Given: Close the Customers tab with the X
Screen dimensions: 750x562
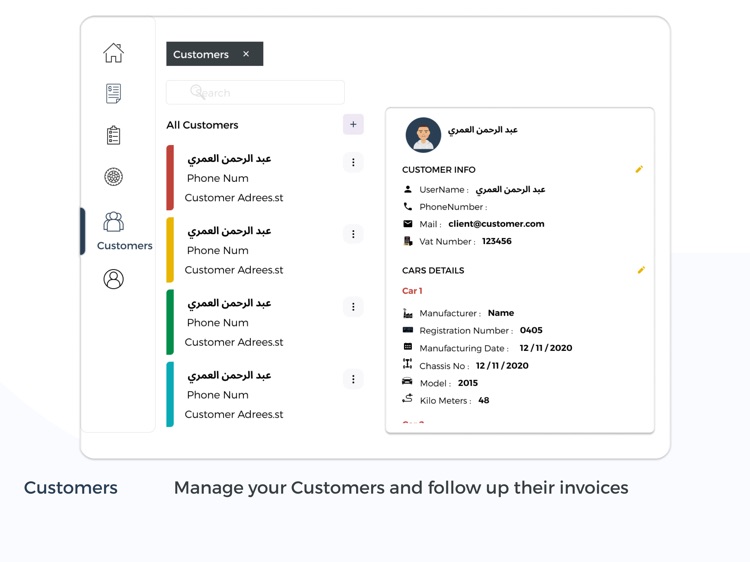Looking at the screenshot, I should pos(246,54).
